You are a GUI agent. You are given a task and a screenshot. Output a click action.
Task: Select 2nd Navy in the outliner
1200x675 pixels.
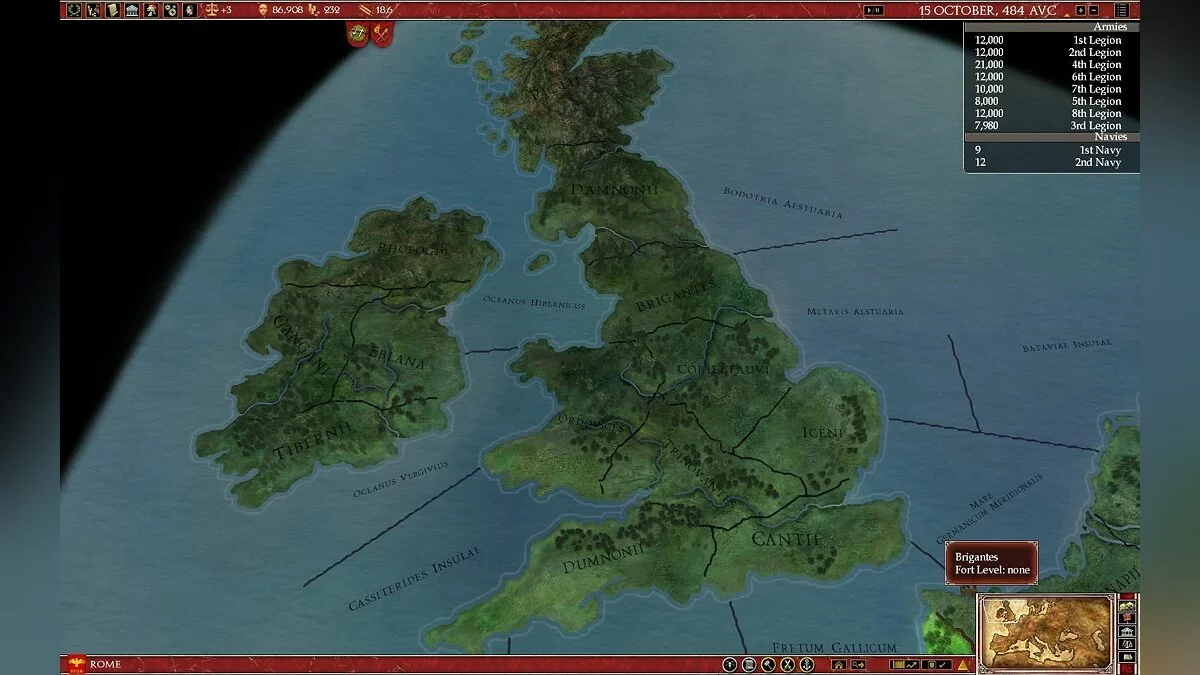(x=1048, y=162)
